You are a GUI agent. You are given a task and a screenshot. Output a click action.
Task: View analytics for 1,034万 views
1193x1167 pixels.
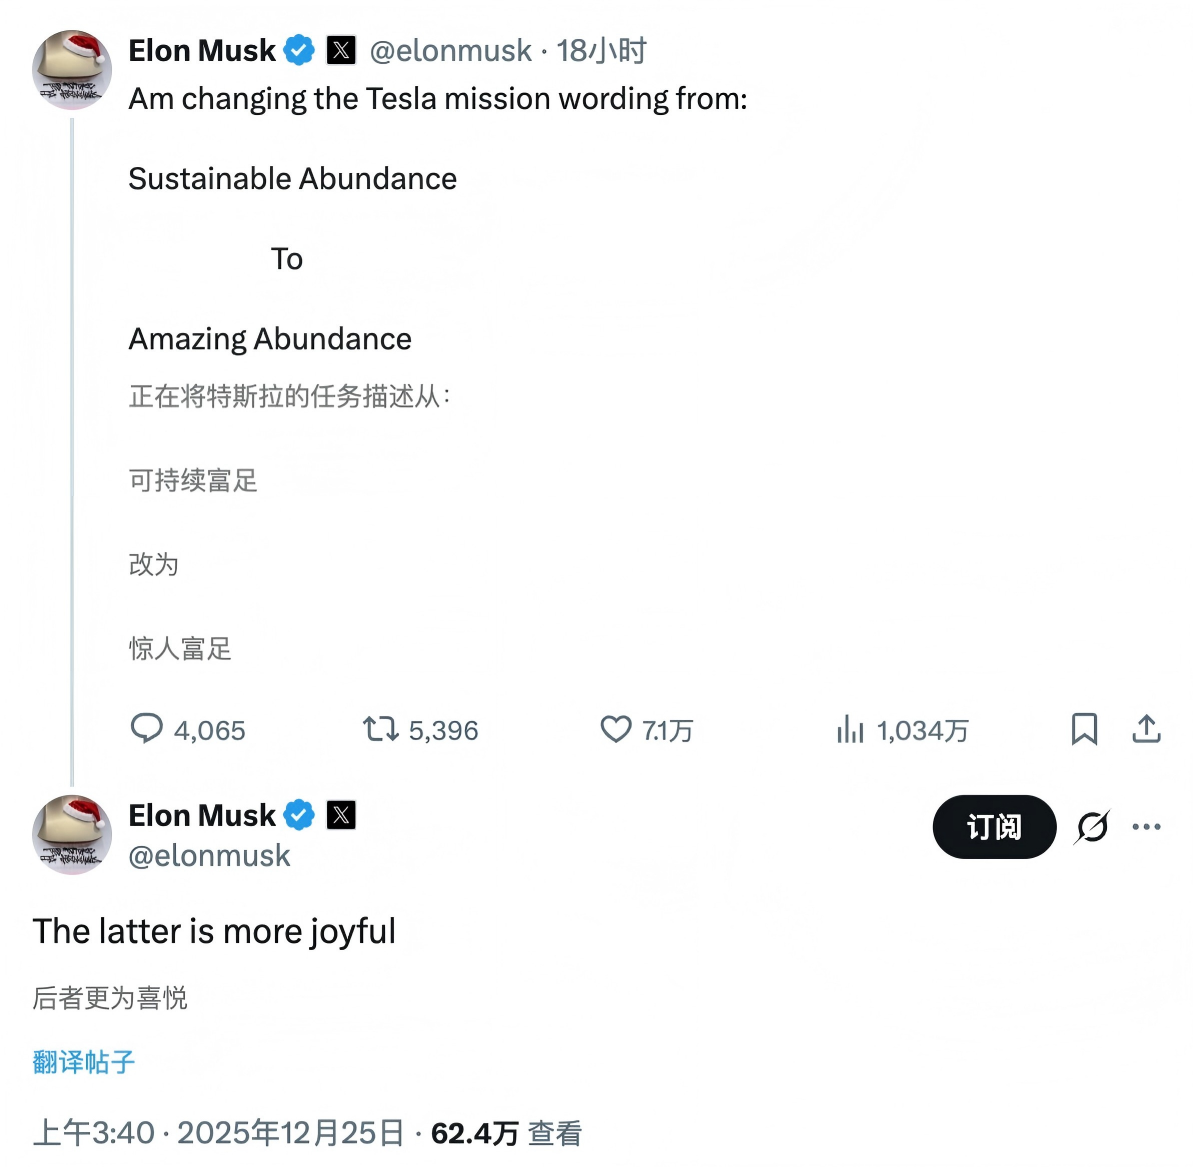[850, 729]
